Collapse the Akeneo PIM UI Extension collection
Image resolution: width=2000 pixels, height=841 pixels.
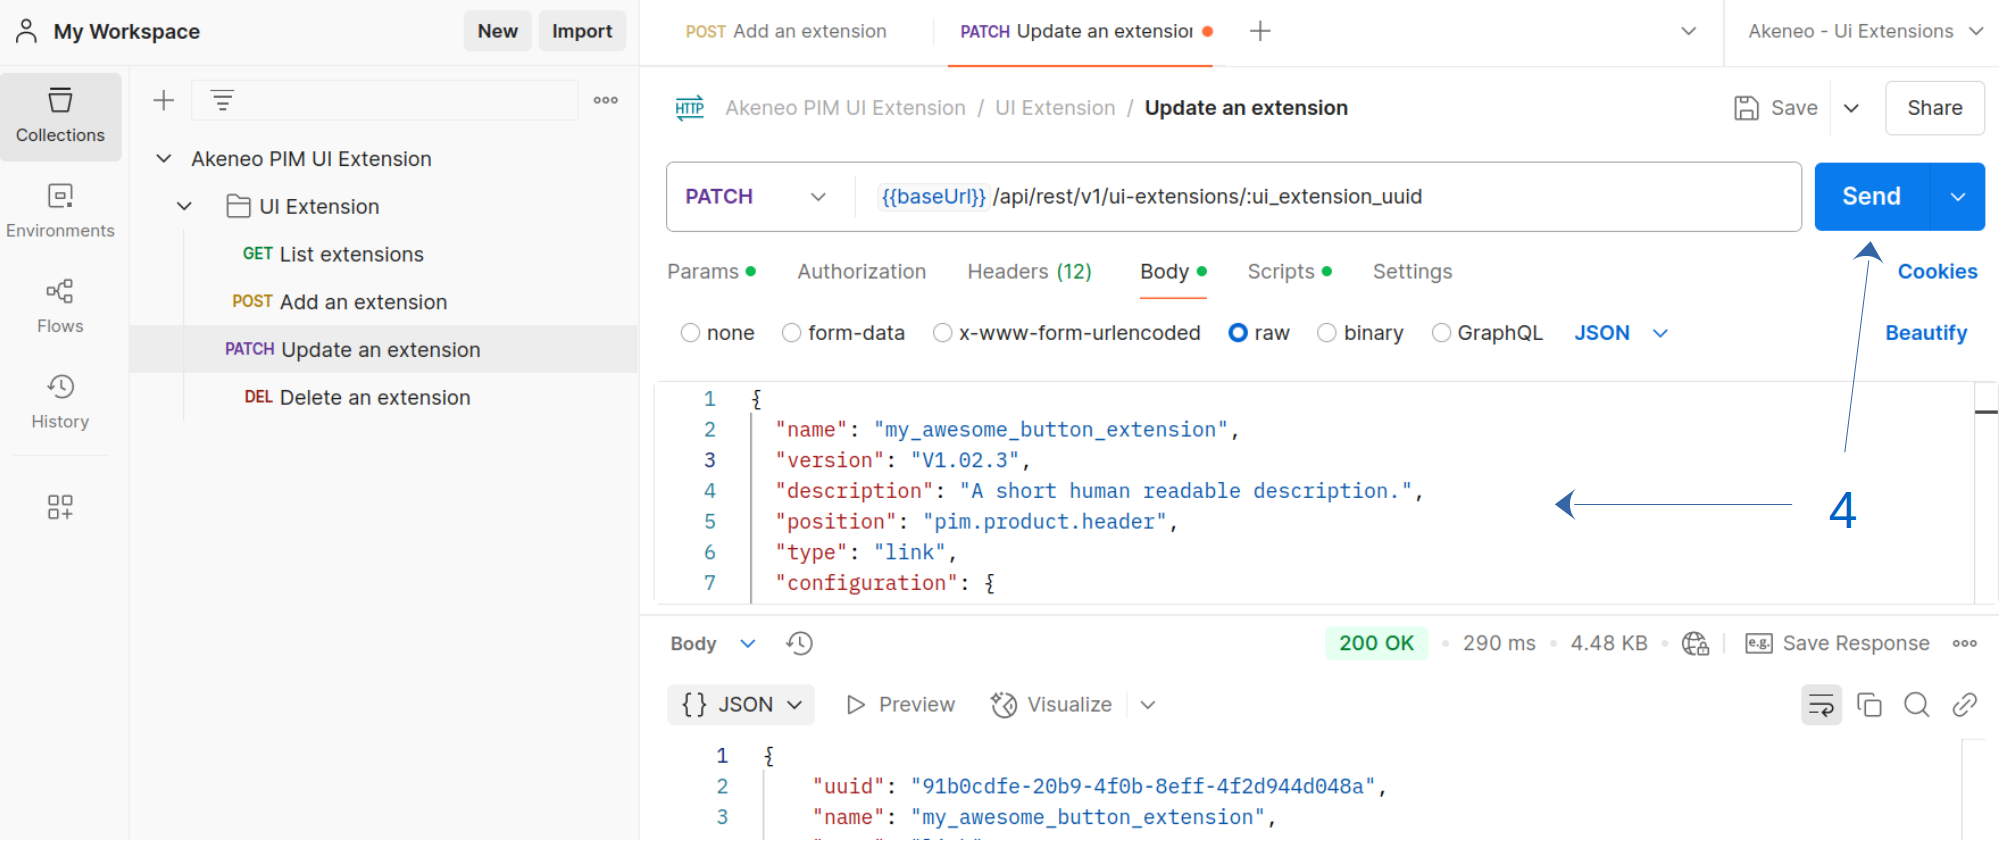[164, 159]
